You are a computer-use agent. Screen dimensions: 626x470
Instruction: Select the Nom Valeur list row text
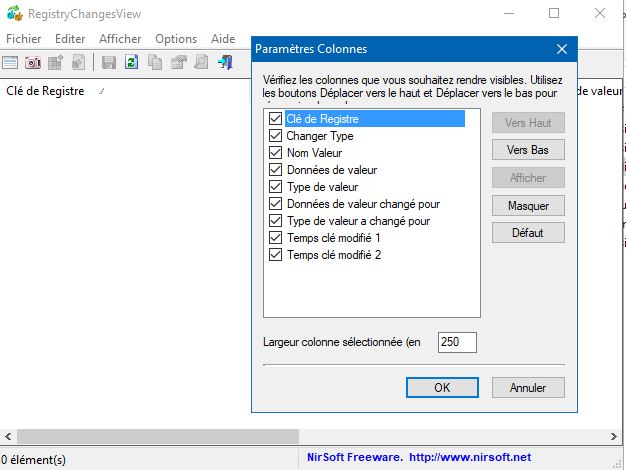tap(315, 153)
